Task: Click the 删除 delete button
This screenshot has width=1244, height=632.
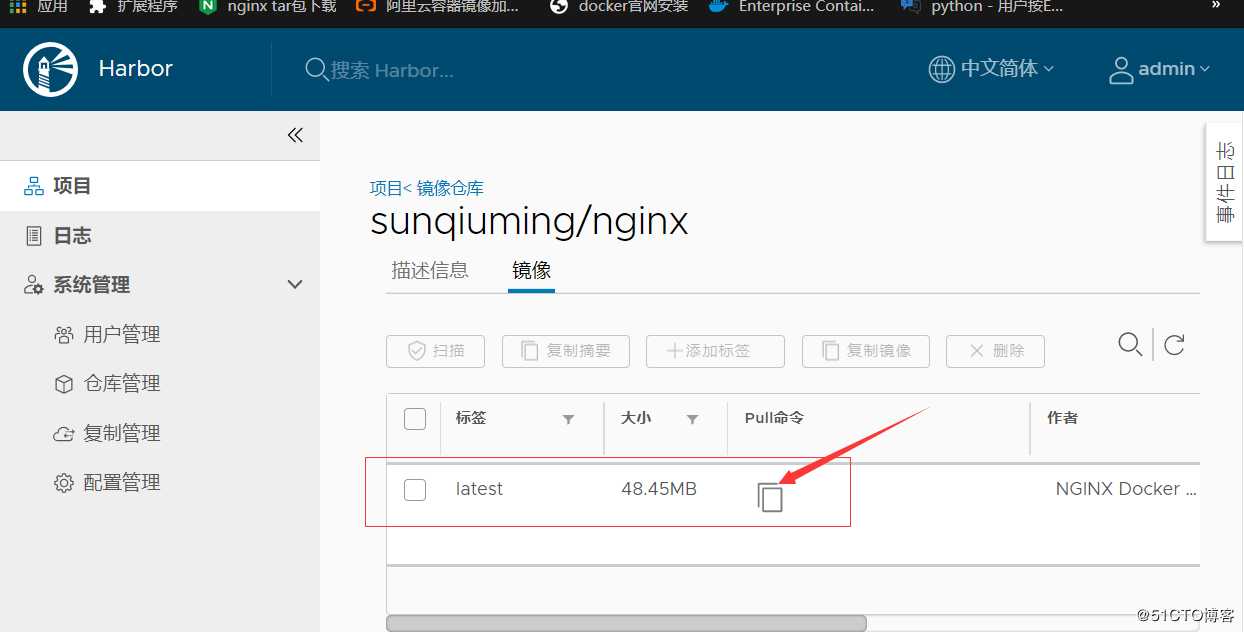Action: (995, 351)
